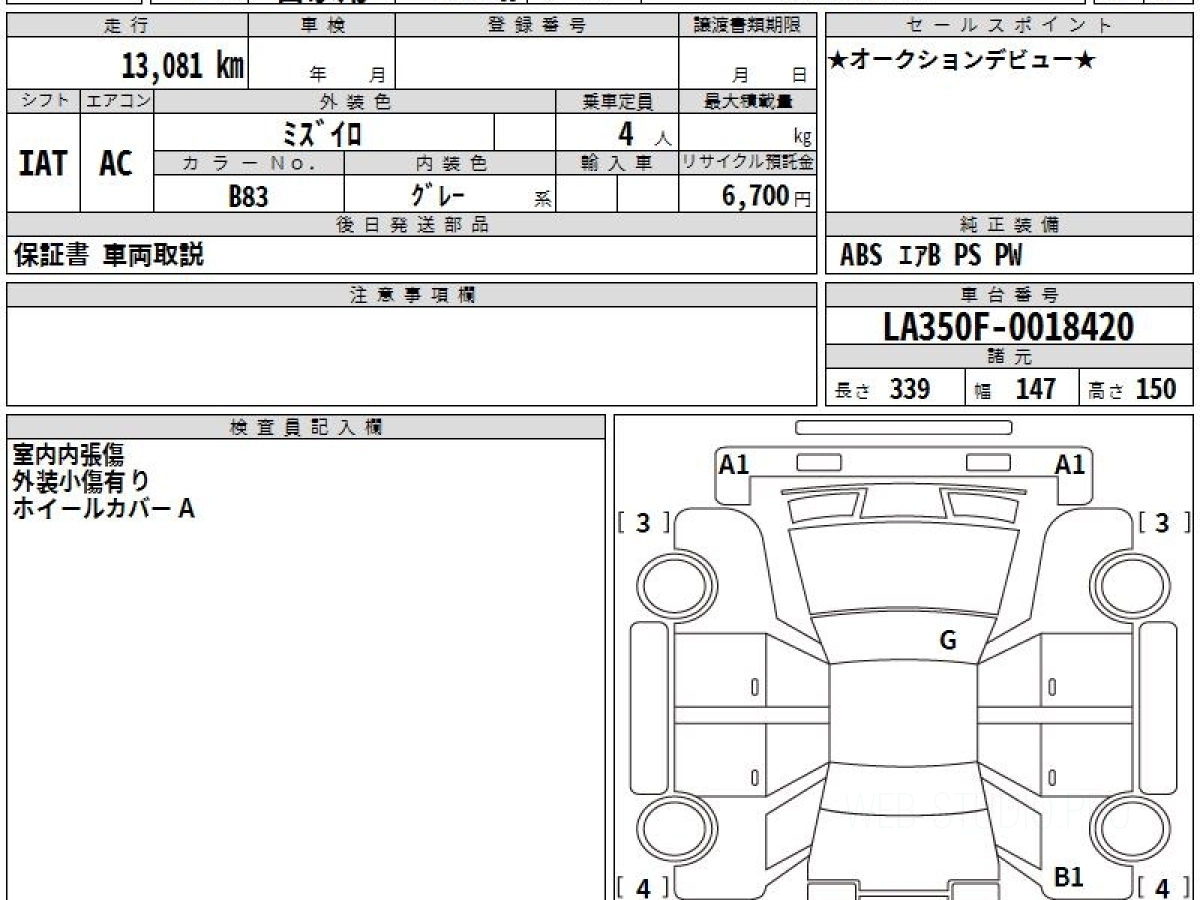This screenshot has width=1200, height=900.
Task: Select inspector note ホイールカバー A
Action: (x=103, y=508)
